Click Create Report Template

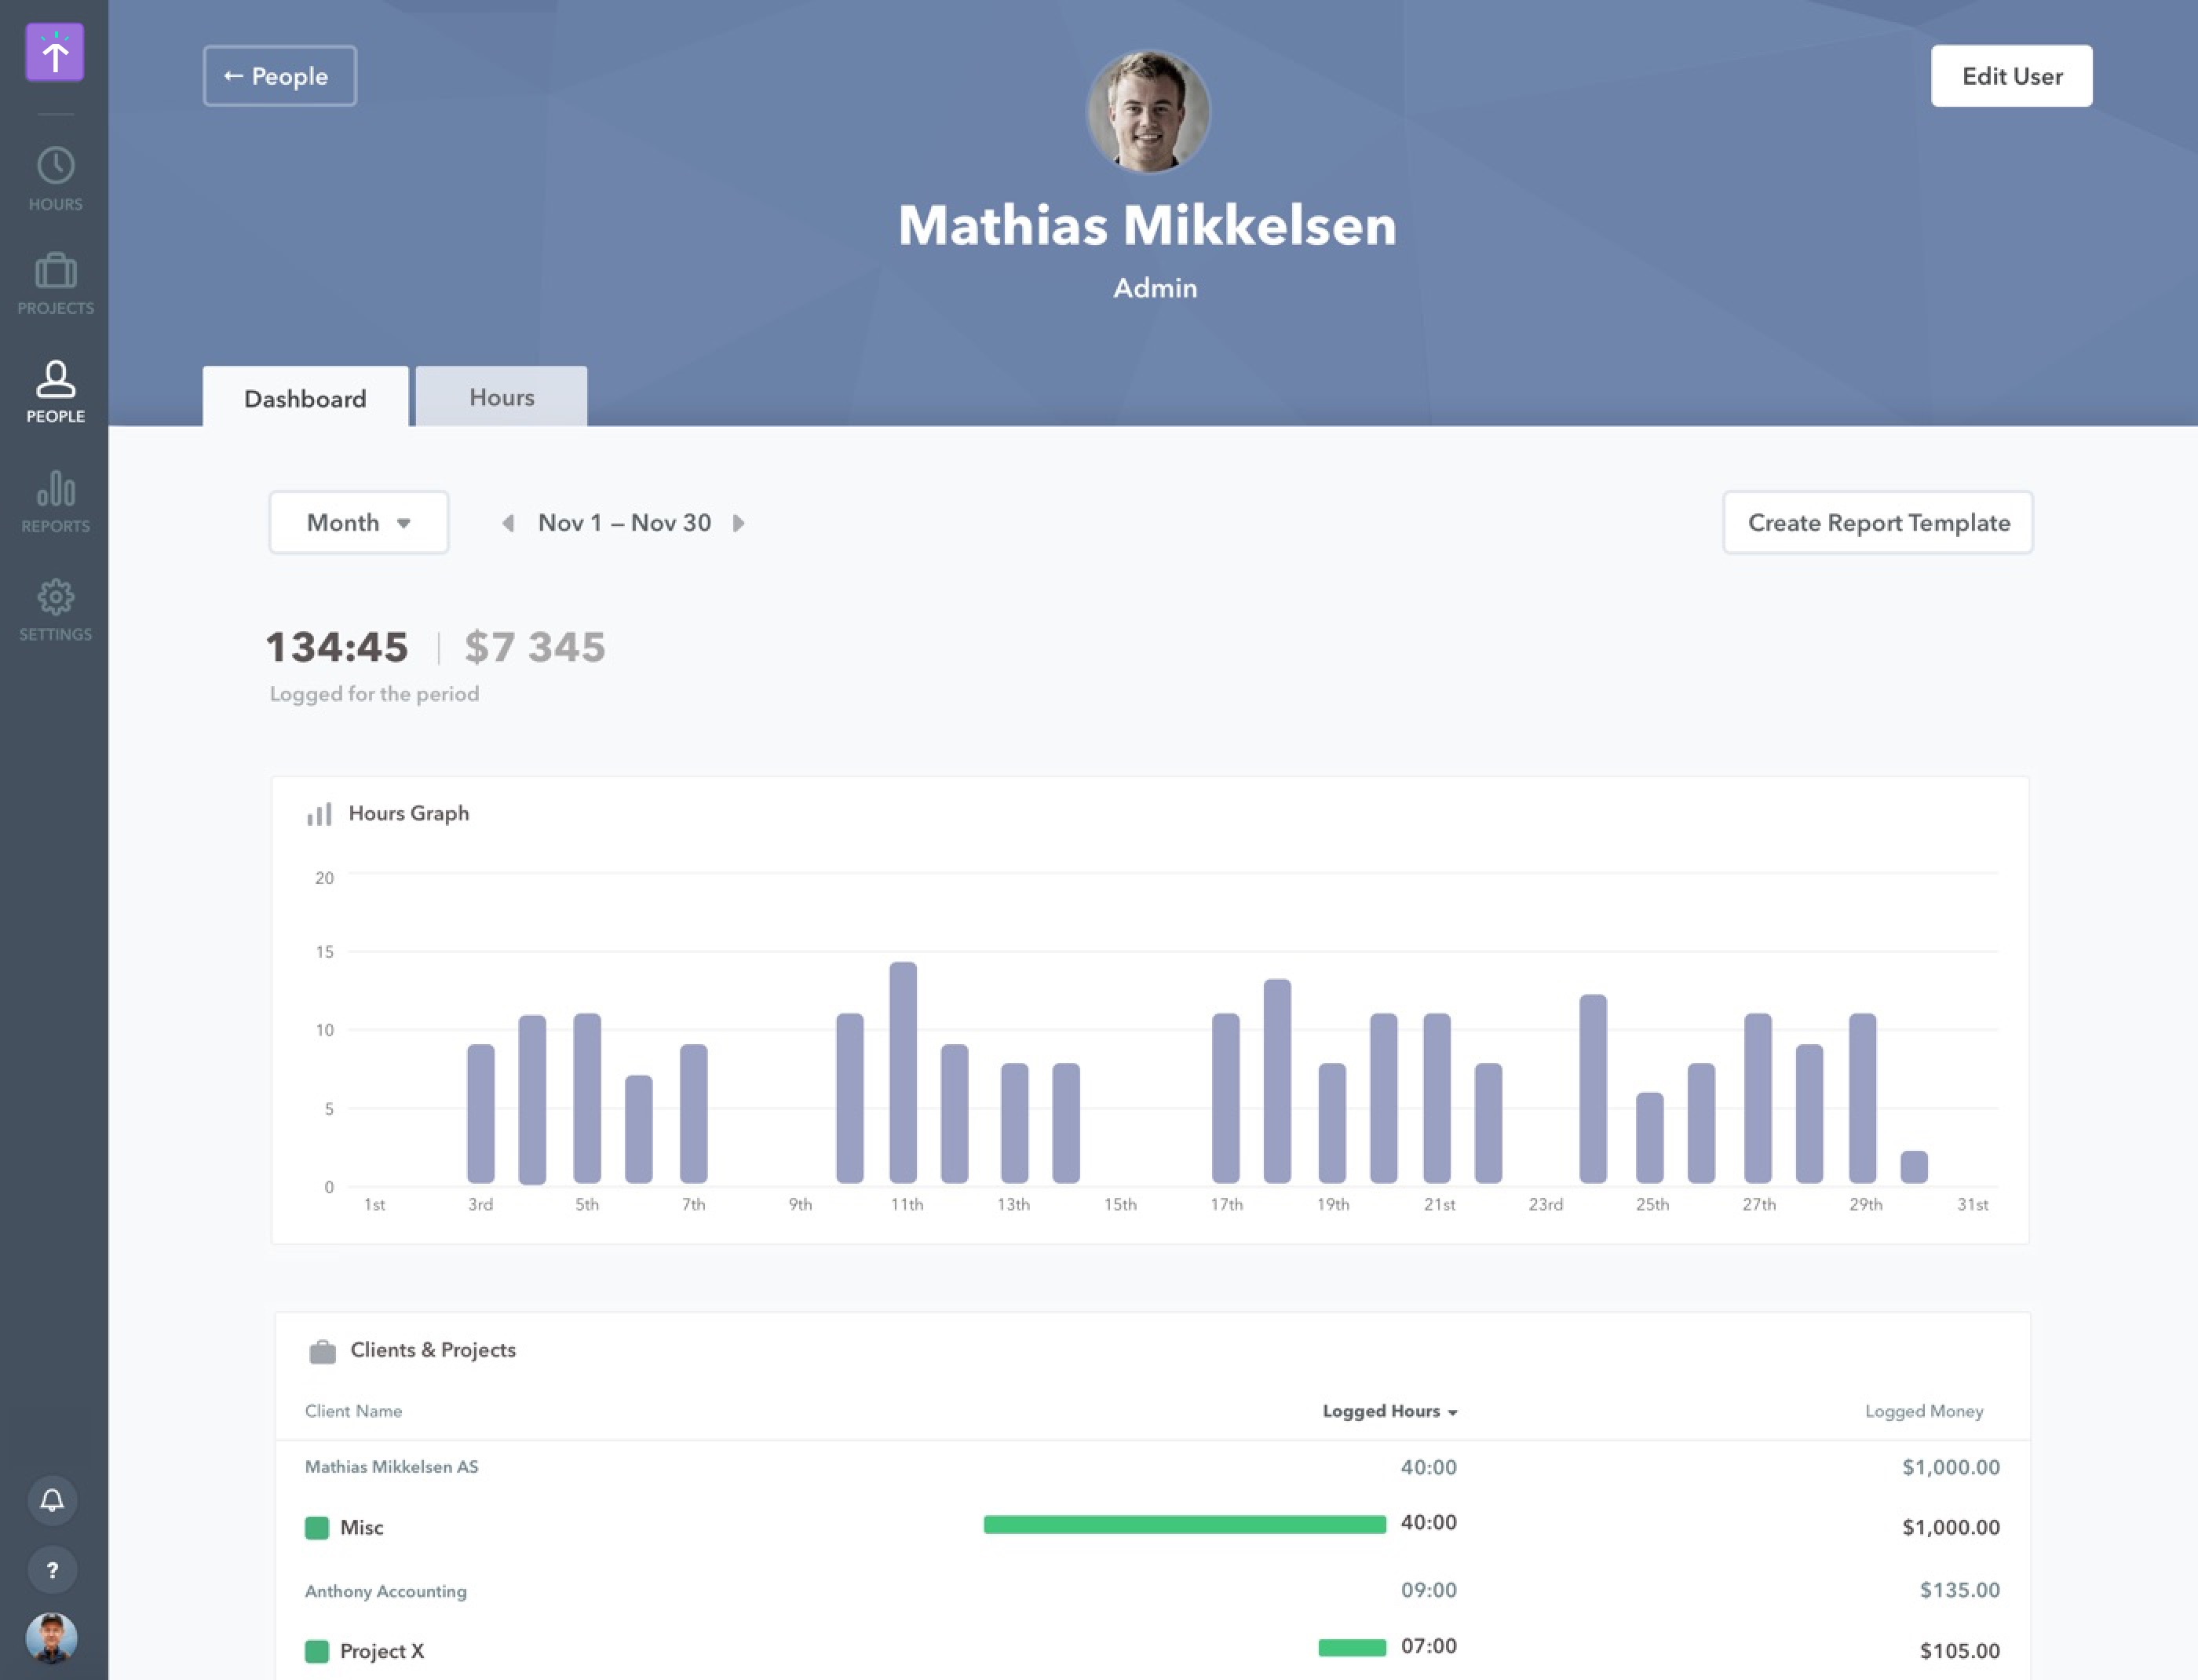[x=1877, y=522]
